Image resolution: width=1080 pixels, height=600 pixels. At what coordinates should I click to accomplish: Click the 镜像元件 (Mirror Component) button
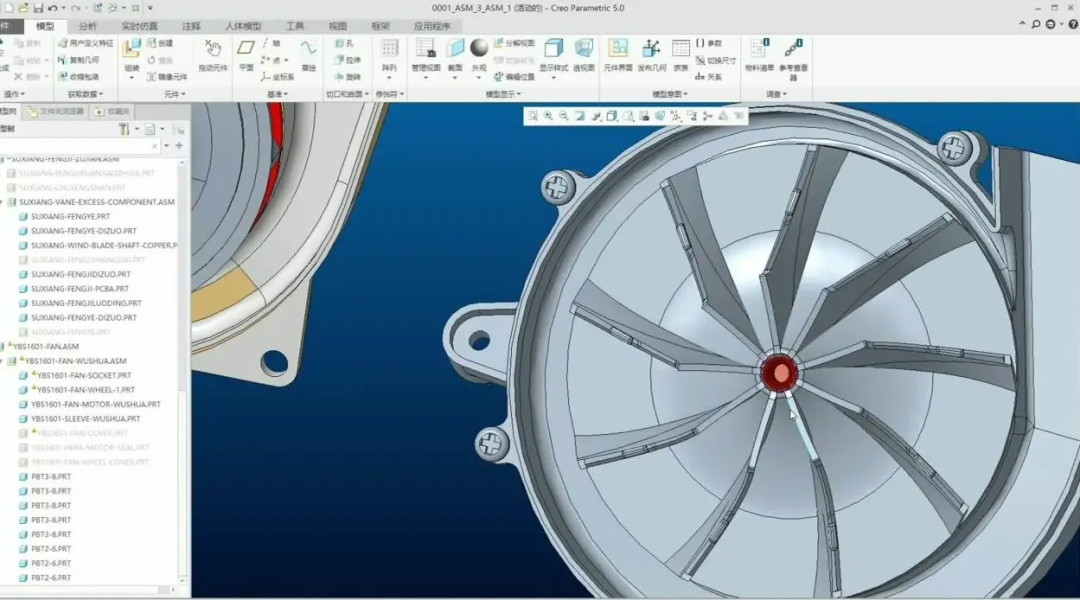(166, 77)
